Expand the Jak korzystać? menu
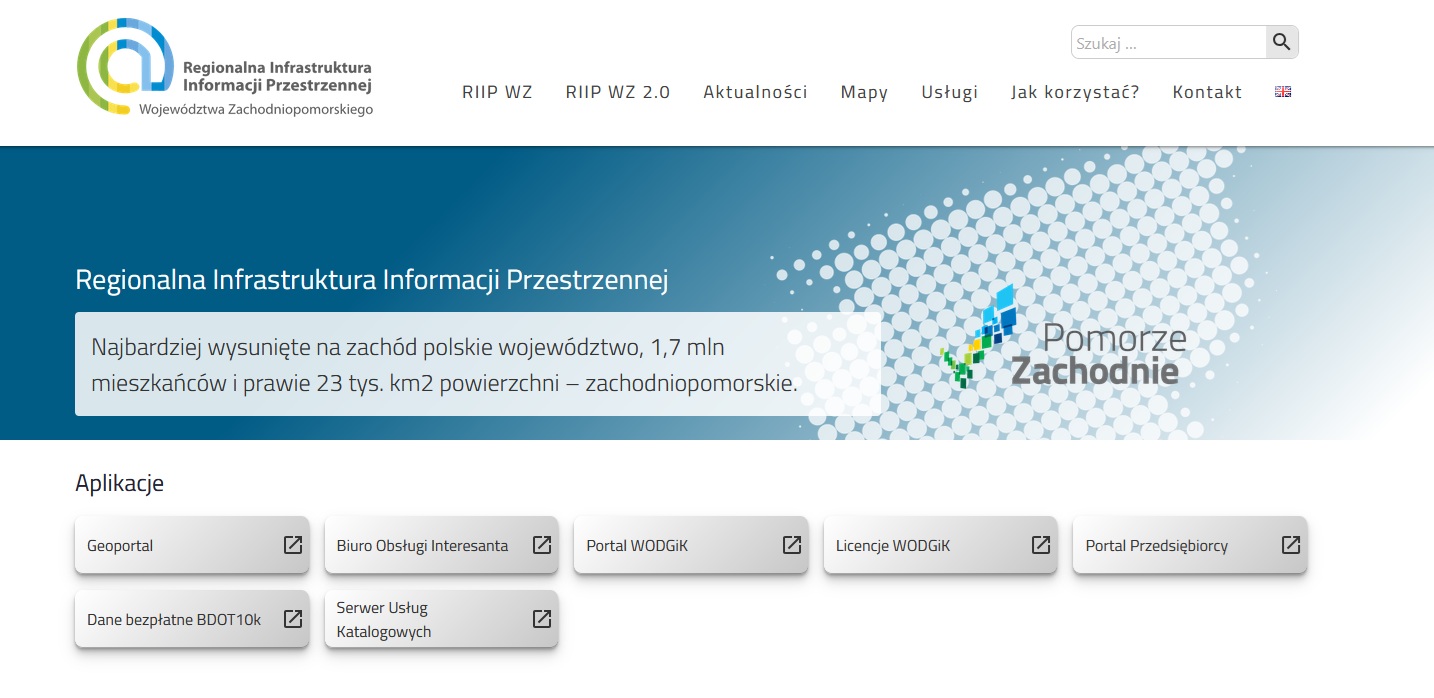1434x698 pixels. coord(1075,92)
